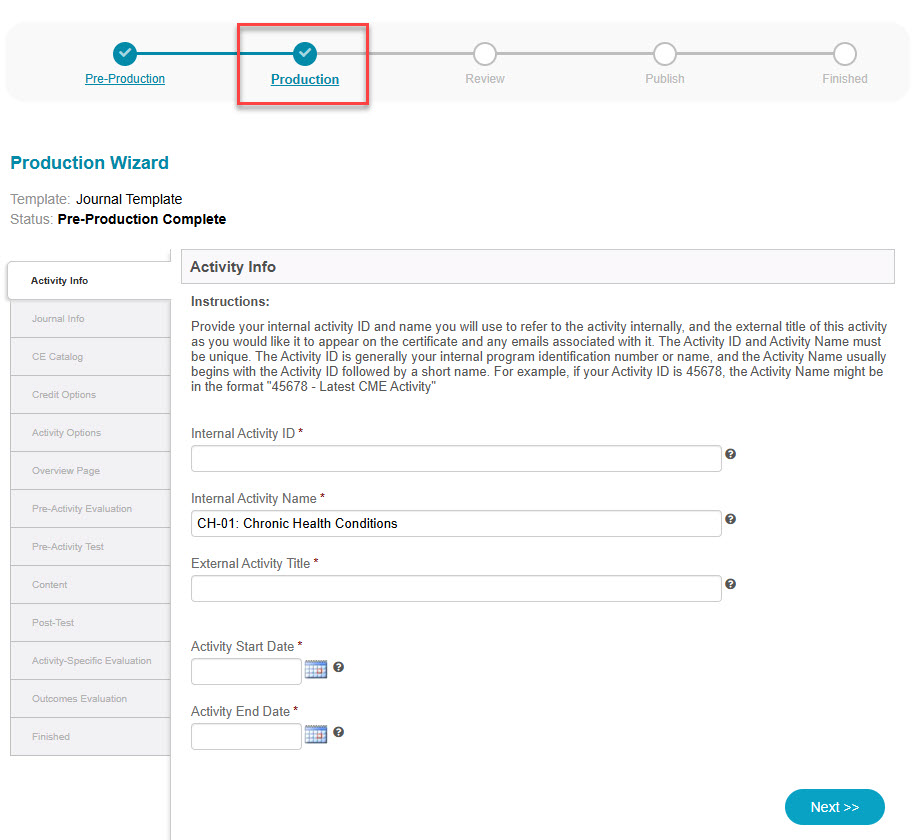Click the Review step circle
This screenshot has width=914, height=840.
[x=484, y=53]
